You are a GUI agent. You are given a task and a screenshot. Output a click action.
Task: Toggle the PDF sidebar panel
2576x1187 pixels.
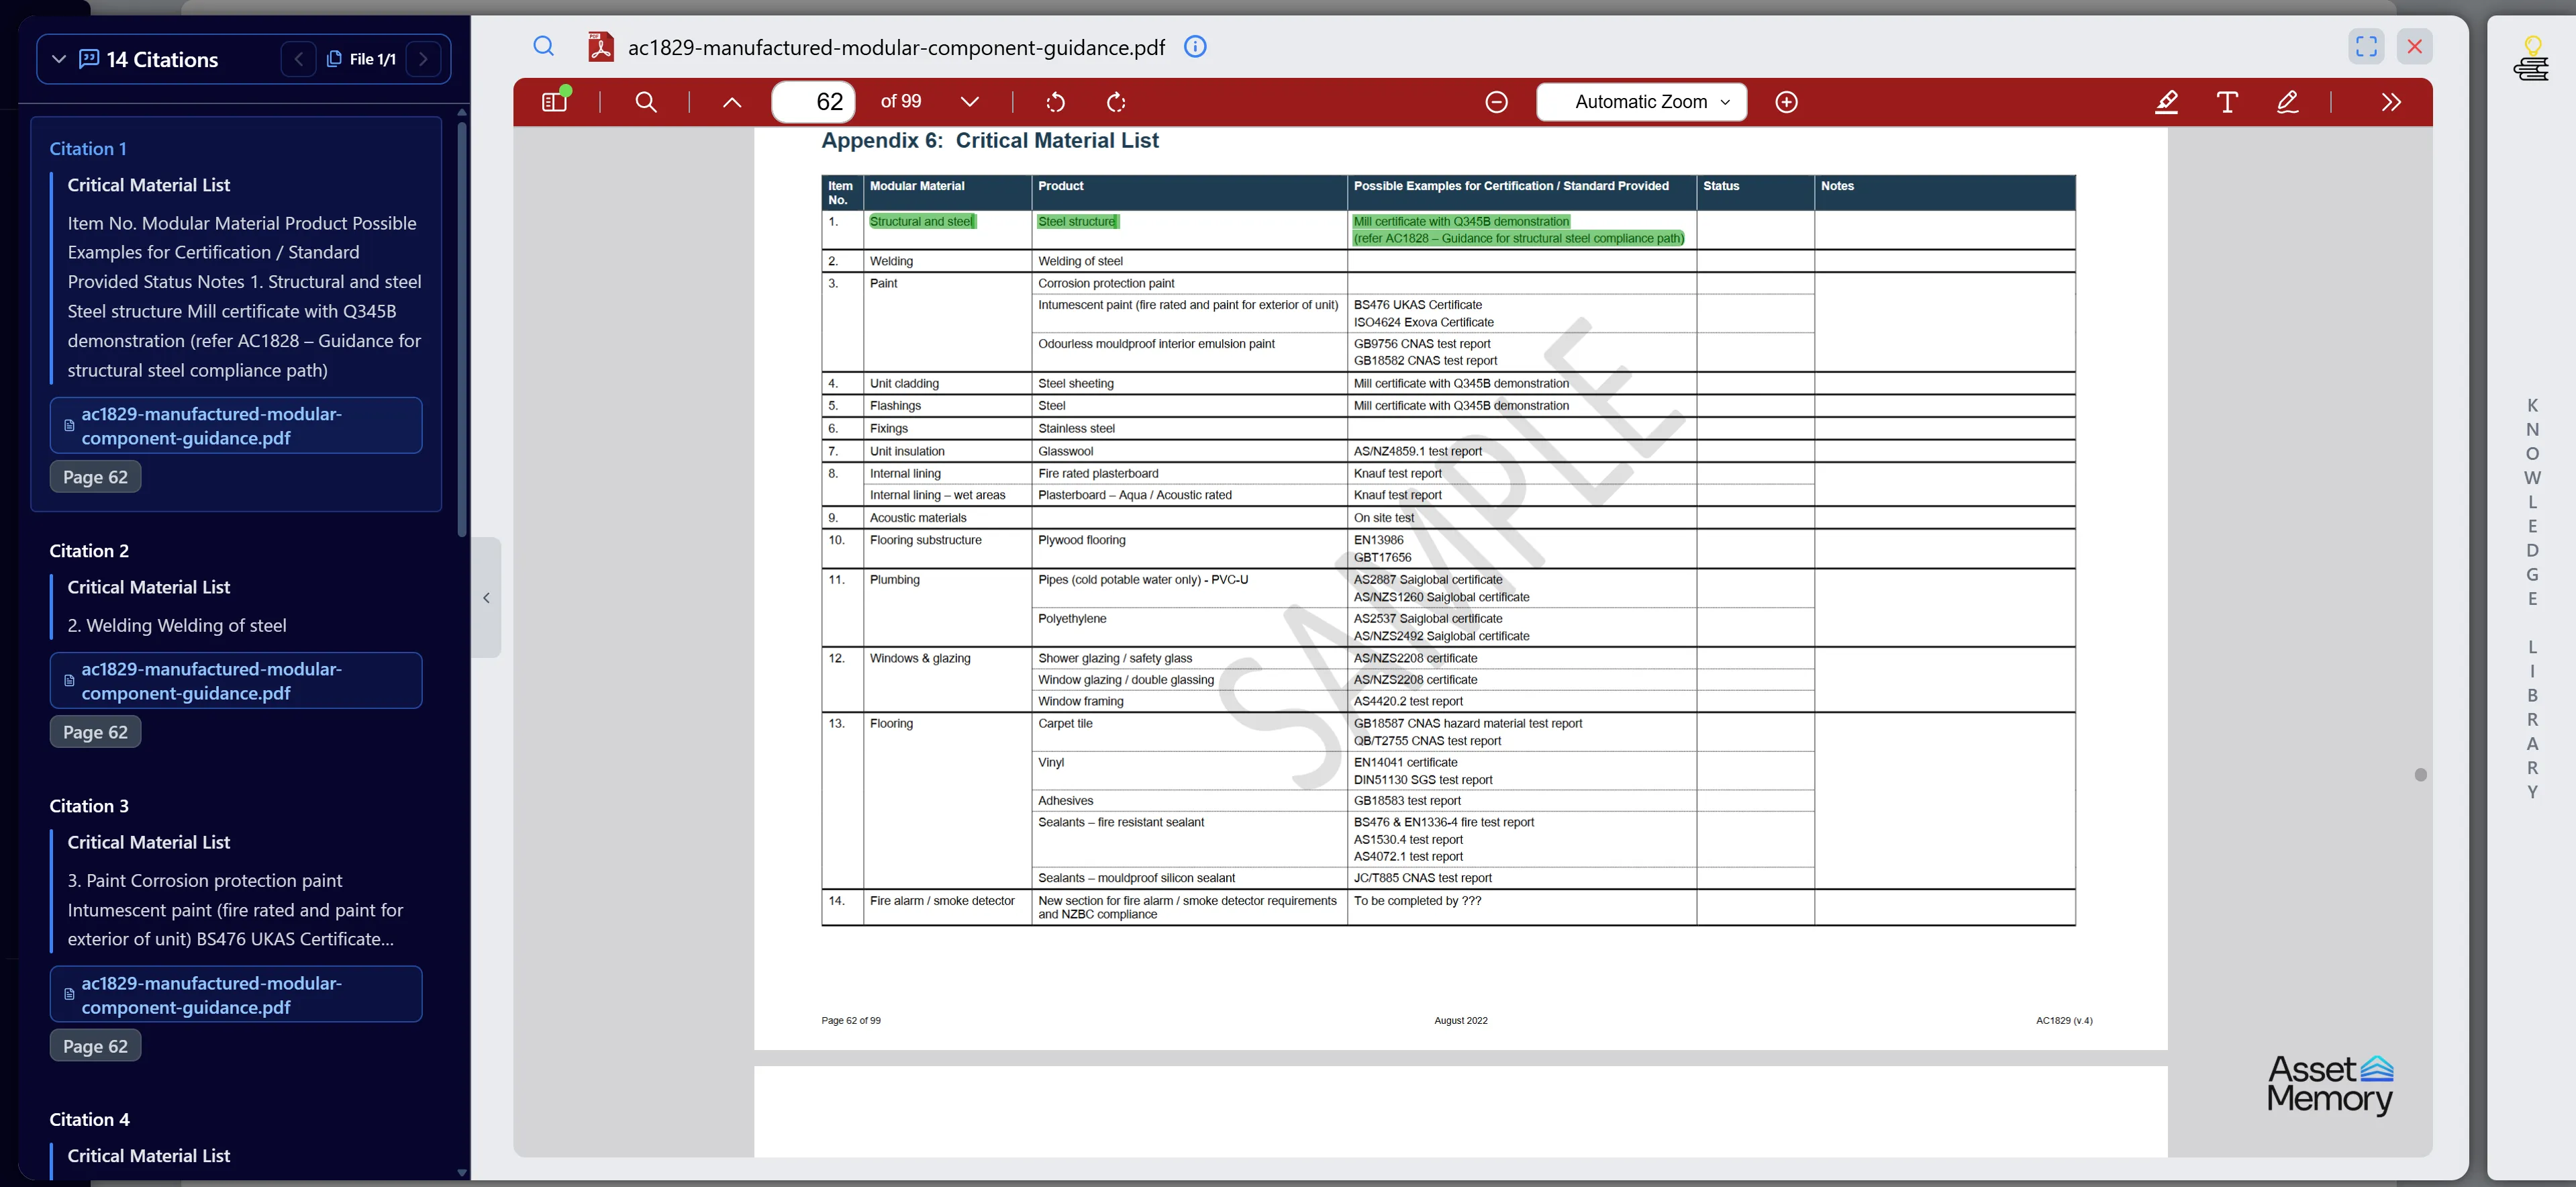[x=554, y=102]
